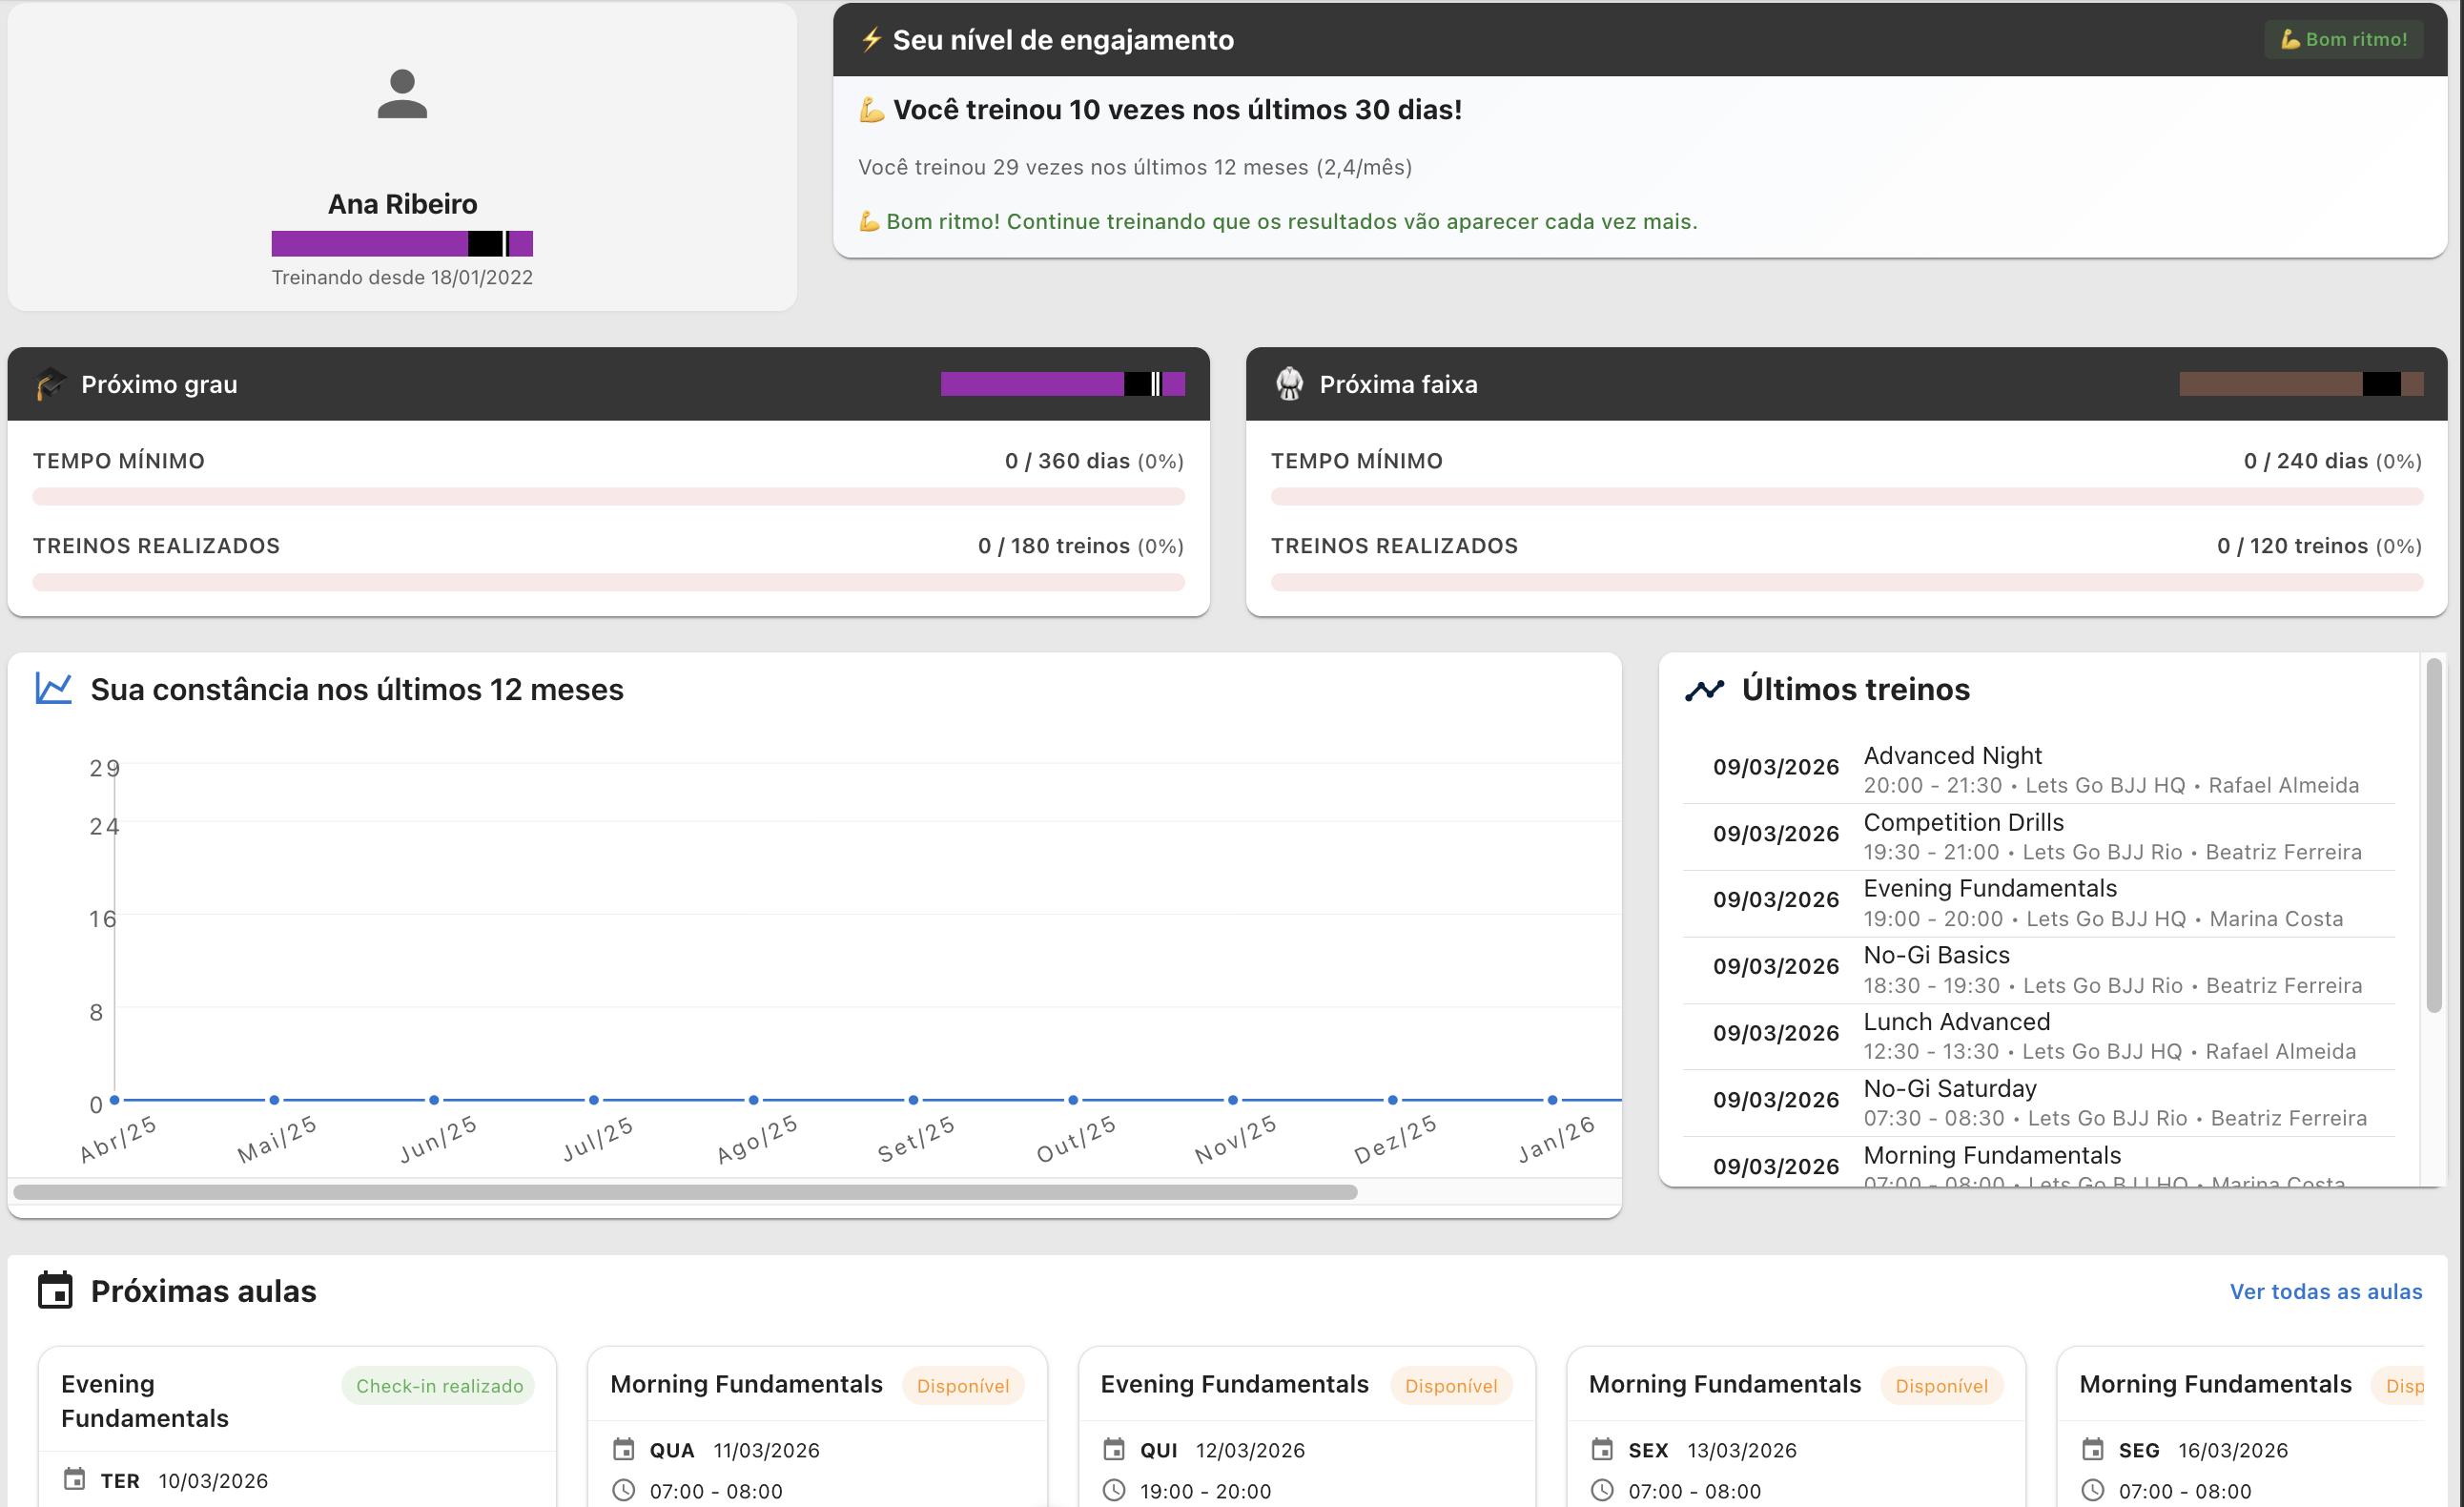Click the clock icon on the QUA Morning Fundamentals card
2464x1507 pixels.
pyautogui.click(x=626, y=1491)
